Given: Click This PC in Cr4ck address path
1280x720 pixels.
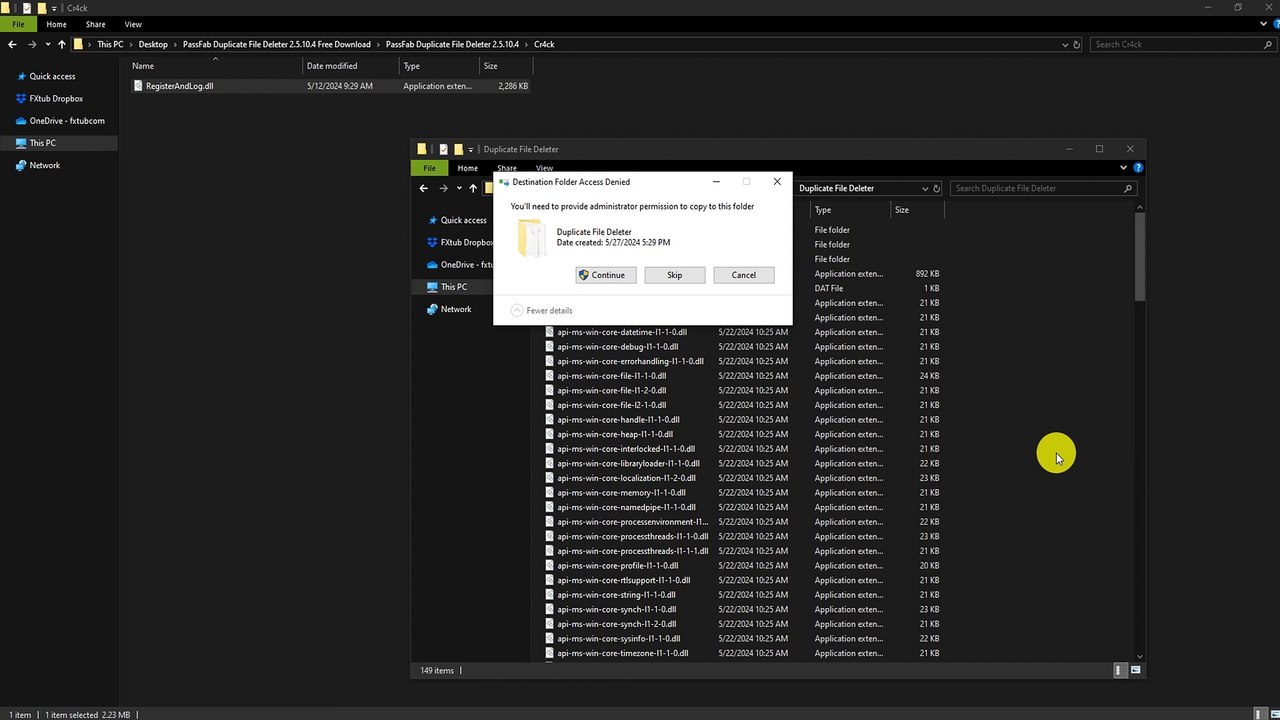Looking at the screenshot, I should pos(110,44).
